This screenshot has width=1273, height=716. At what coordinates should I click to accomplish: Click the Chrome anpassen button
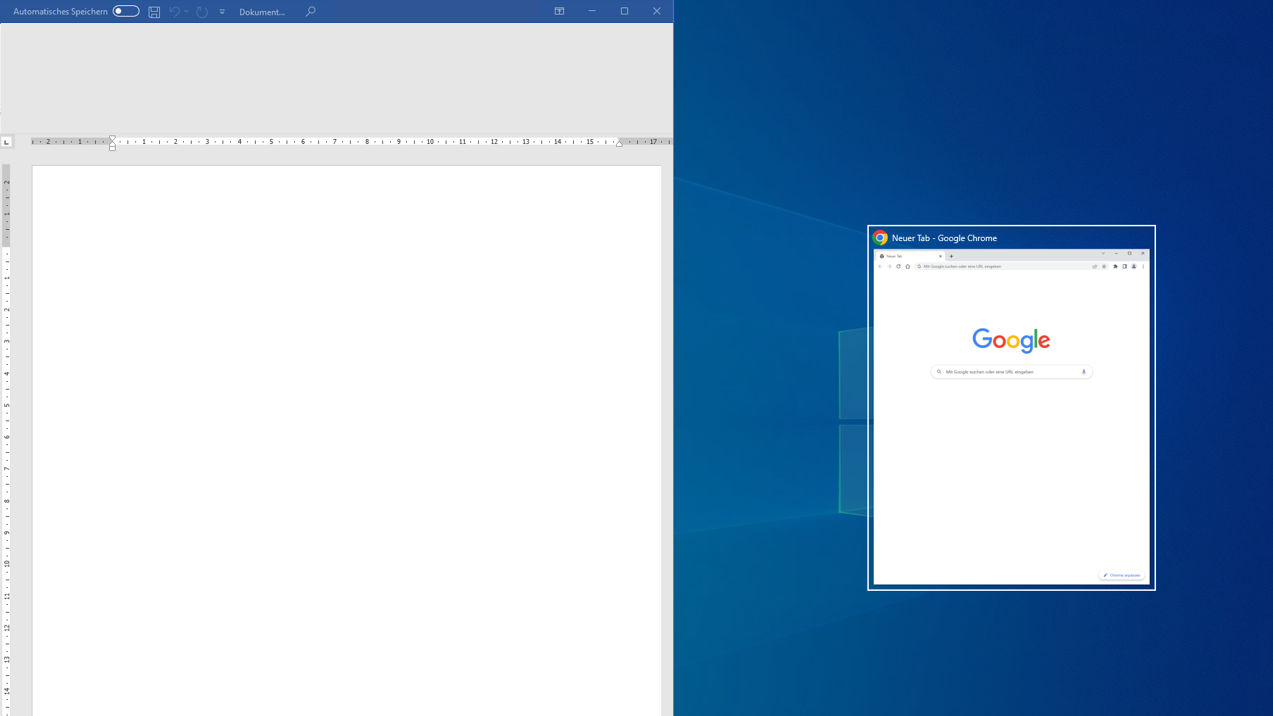pyautogui.click(x=1120, y=575)
